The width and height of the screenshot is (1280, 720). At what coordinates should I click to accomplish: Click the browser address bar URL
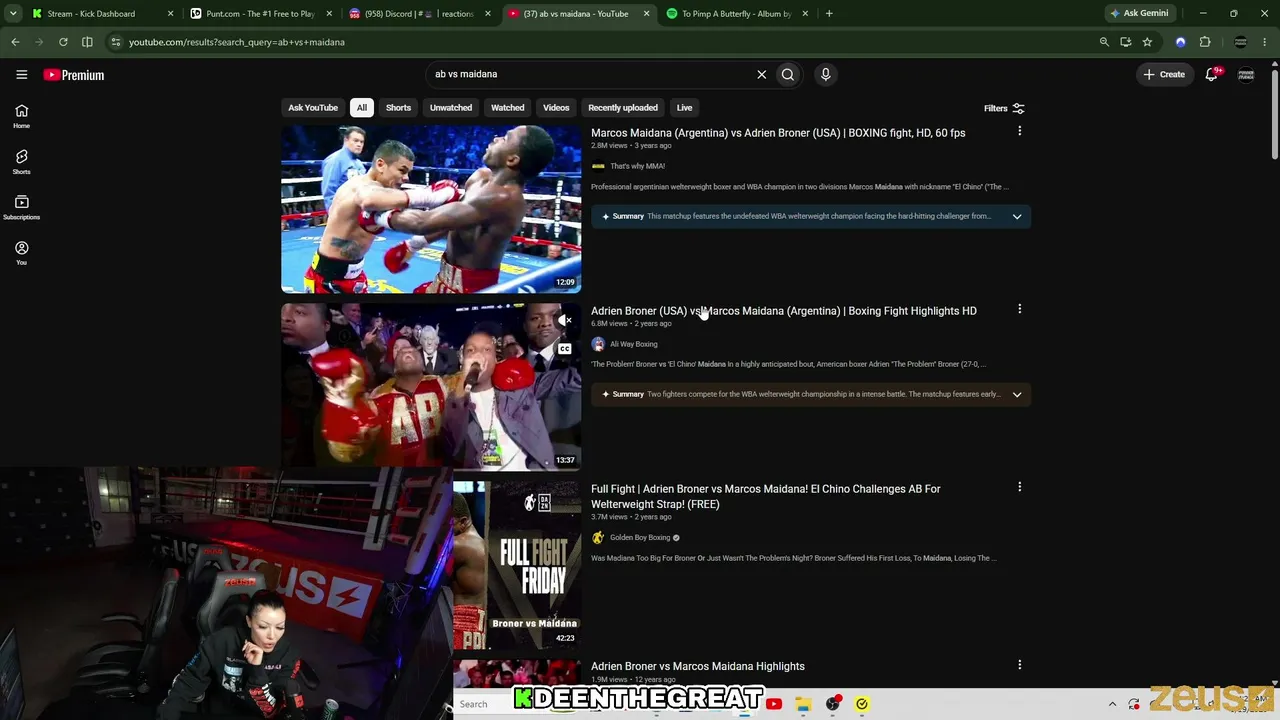(237, 42)
